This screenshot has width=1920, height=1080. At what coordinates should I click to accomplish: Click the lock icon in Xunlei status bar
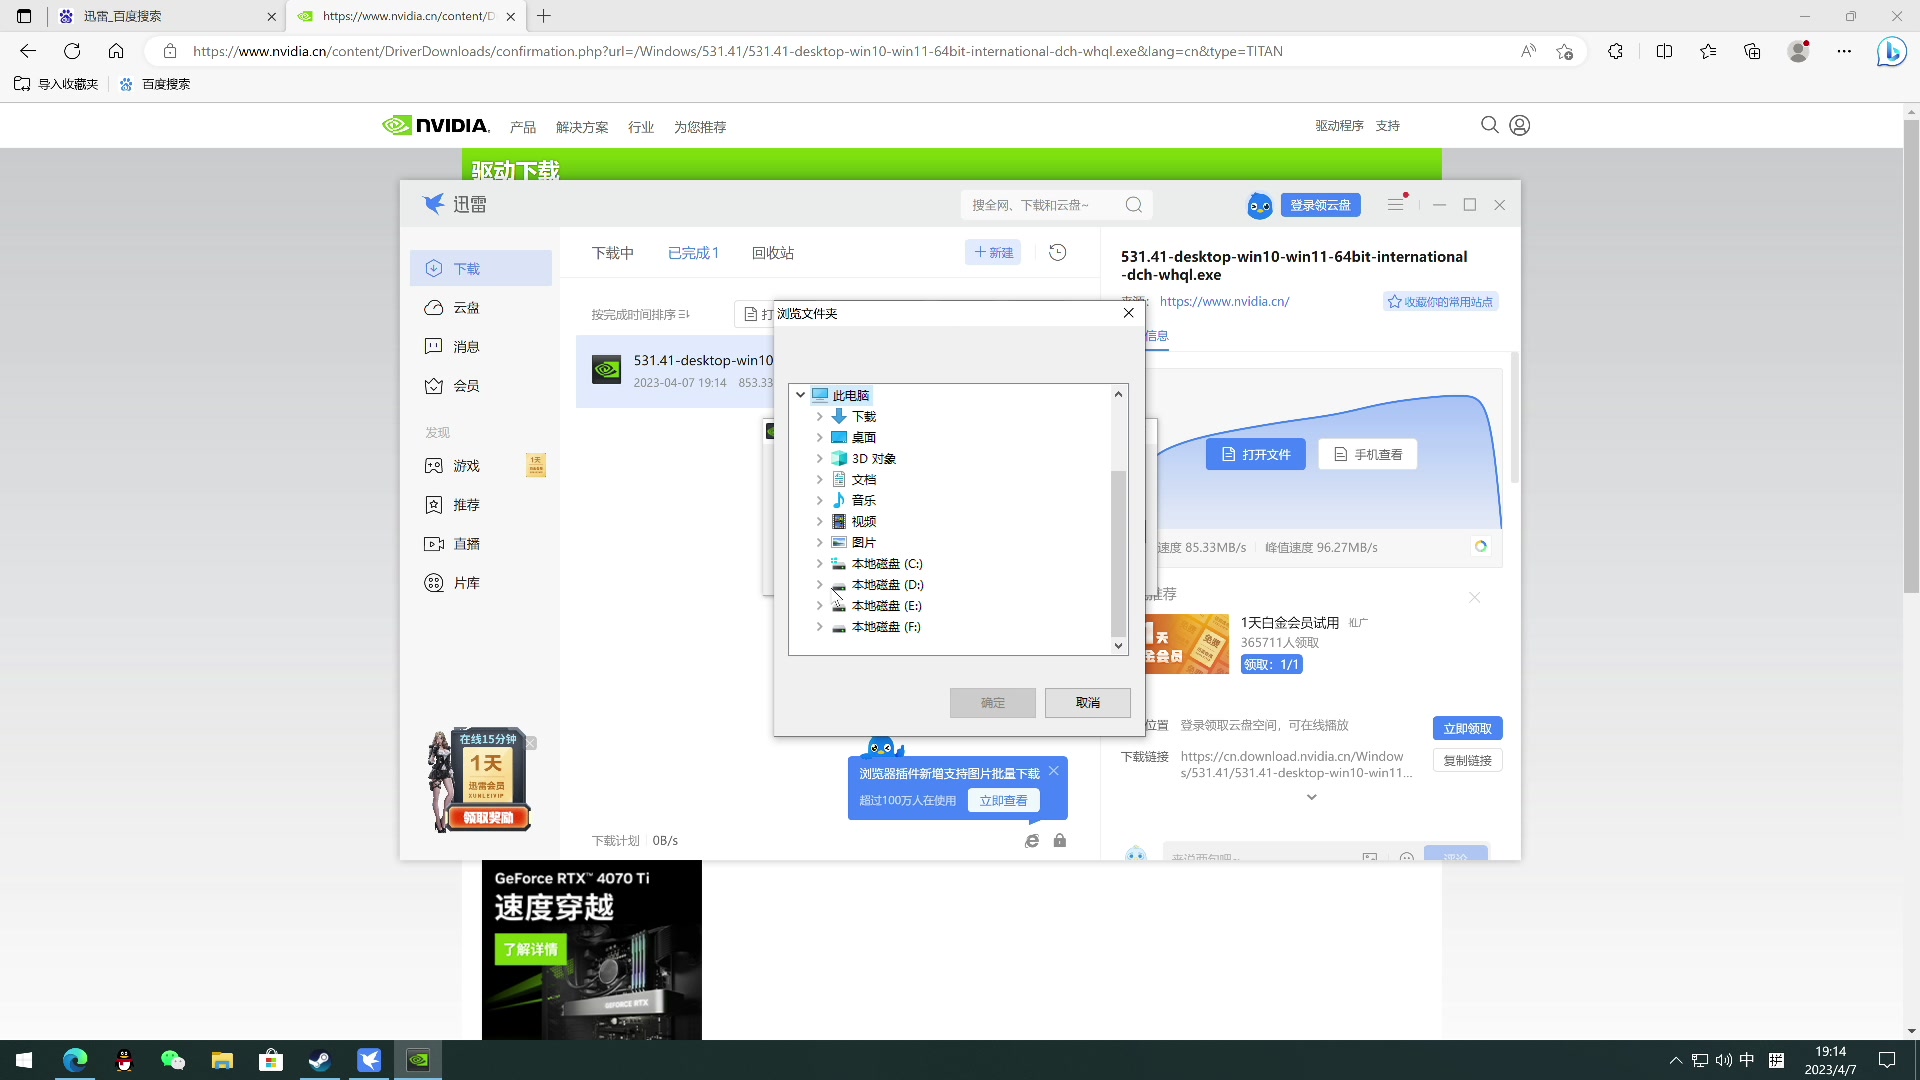1060,841
